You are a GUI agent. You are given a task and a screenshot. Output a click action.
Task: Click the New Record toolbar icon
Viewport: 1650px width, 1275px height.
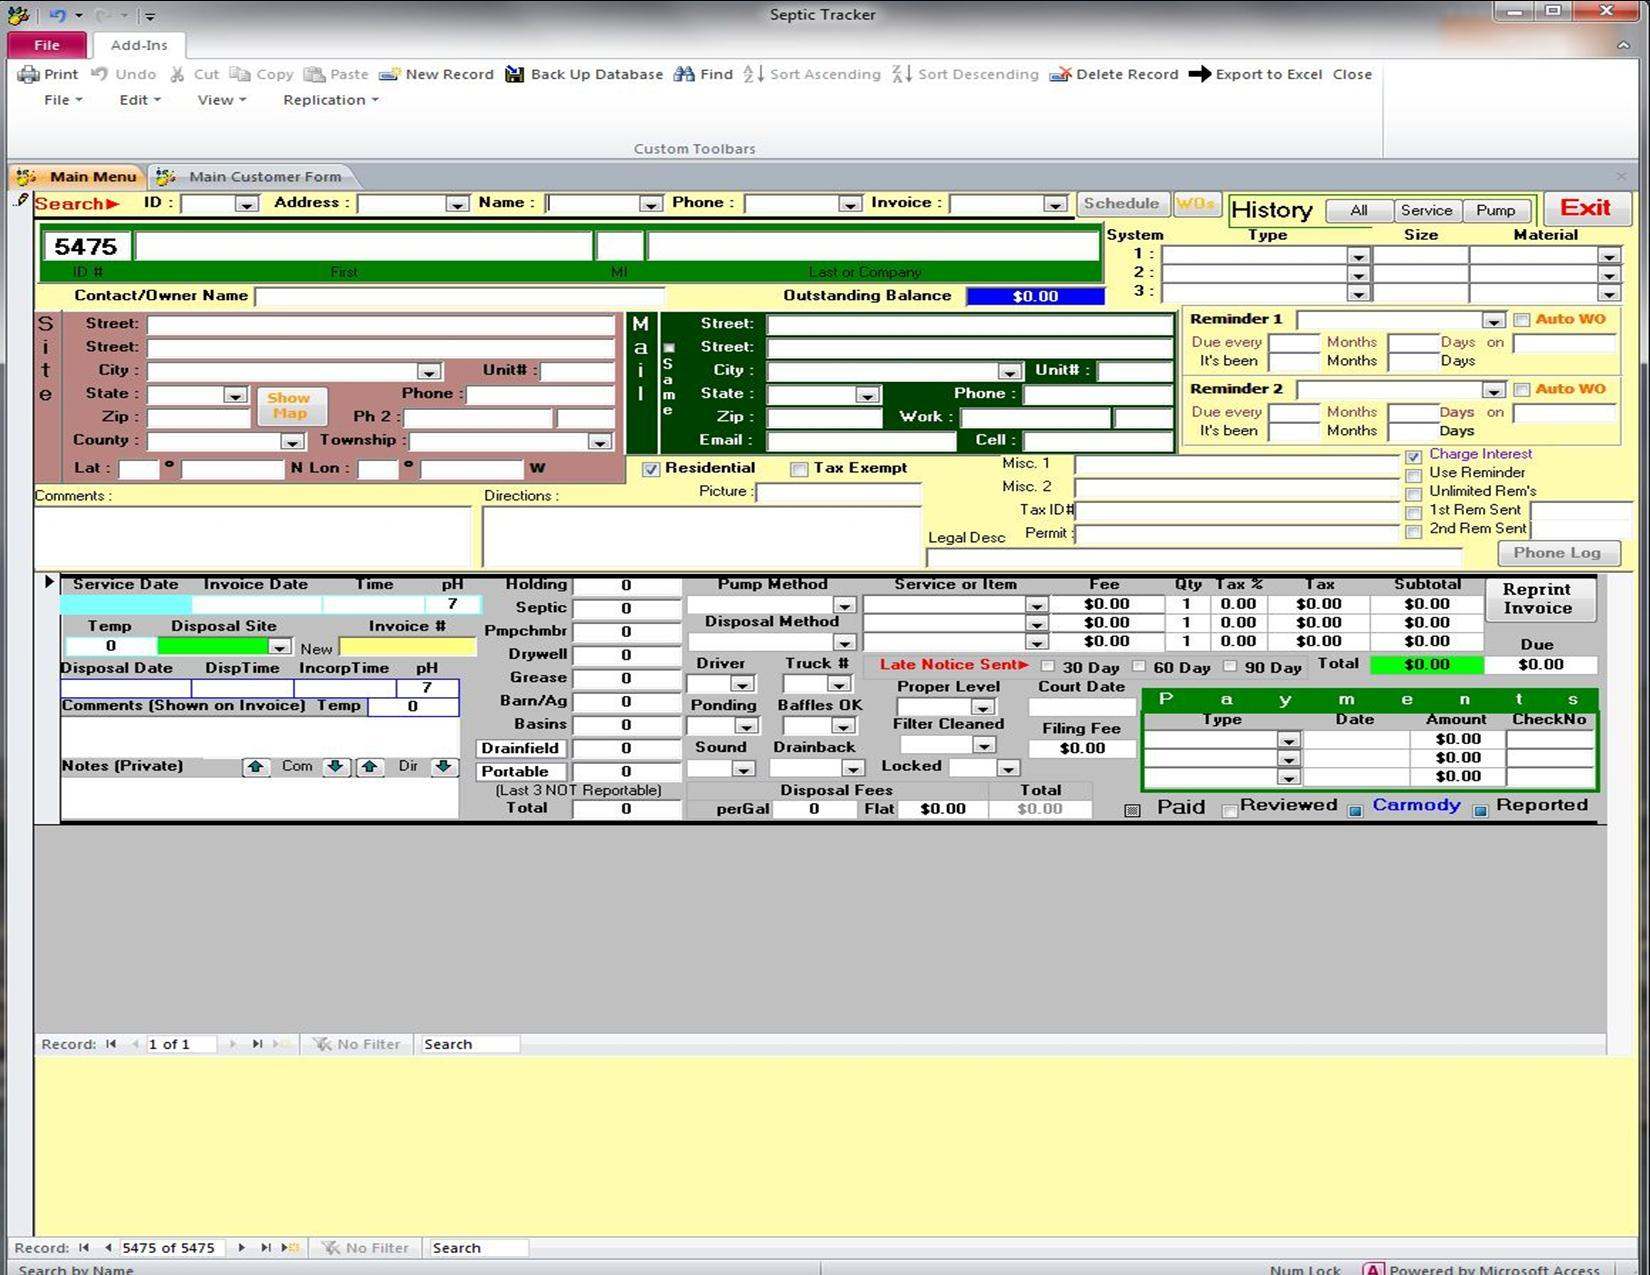point(389,74)
